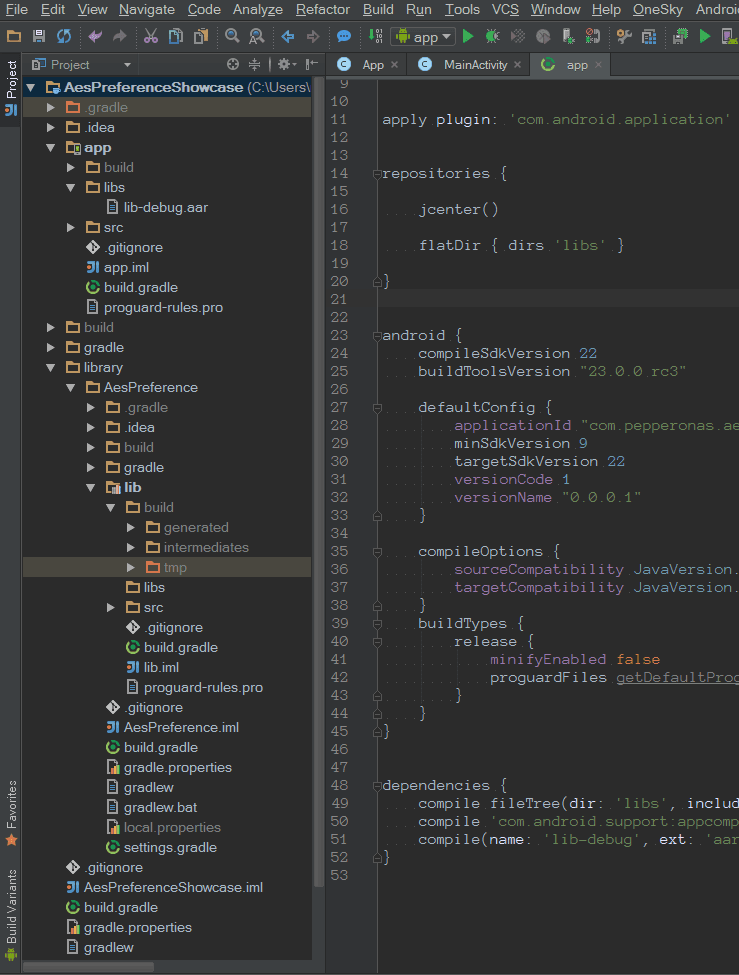Image resolution: width=739 pixels, height=975 pixels.
Task: Click the Find magnifier icon
Action: [232, 36]
